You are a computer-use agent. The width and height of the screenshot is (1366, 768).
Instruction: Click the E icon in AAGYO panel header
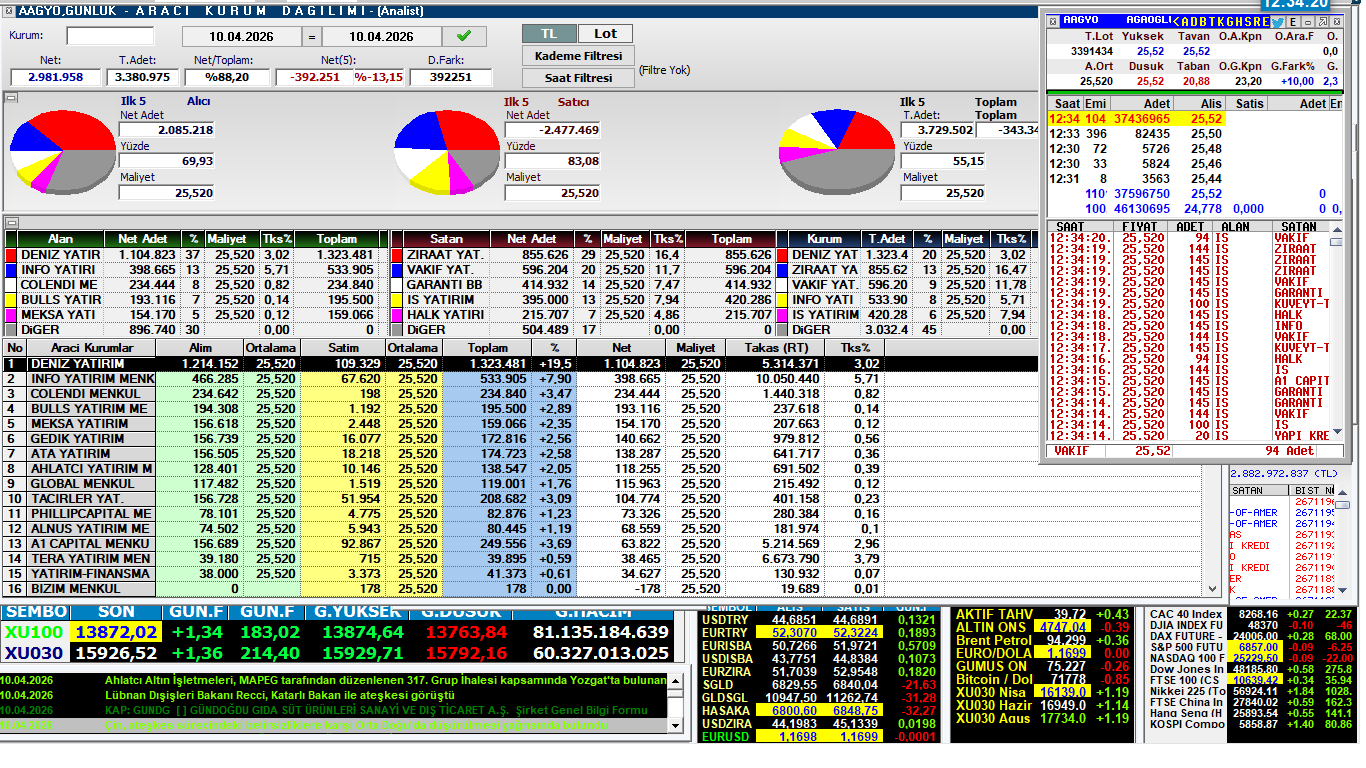point(1292,21)
